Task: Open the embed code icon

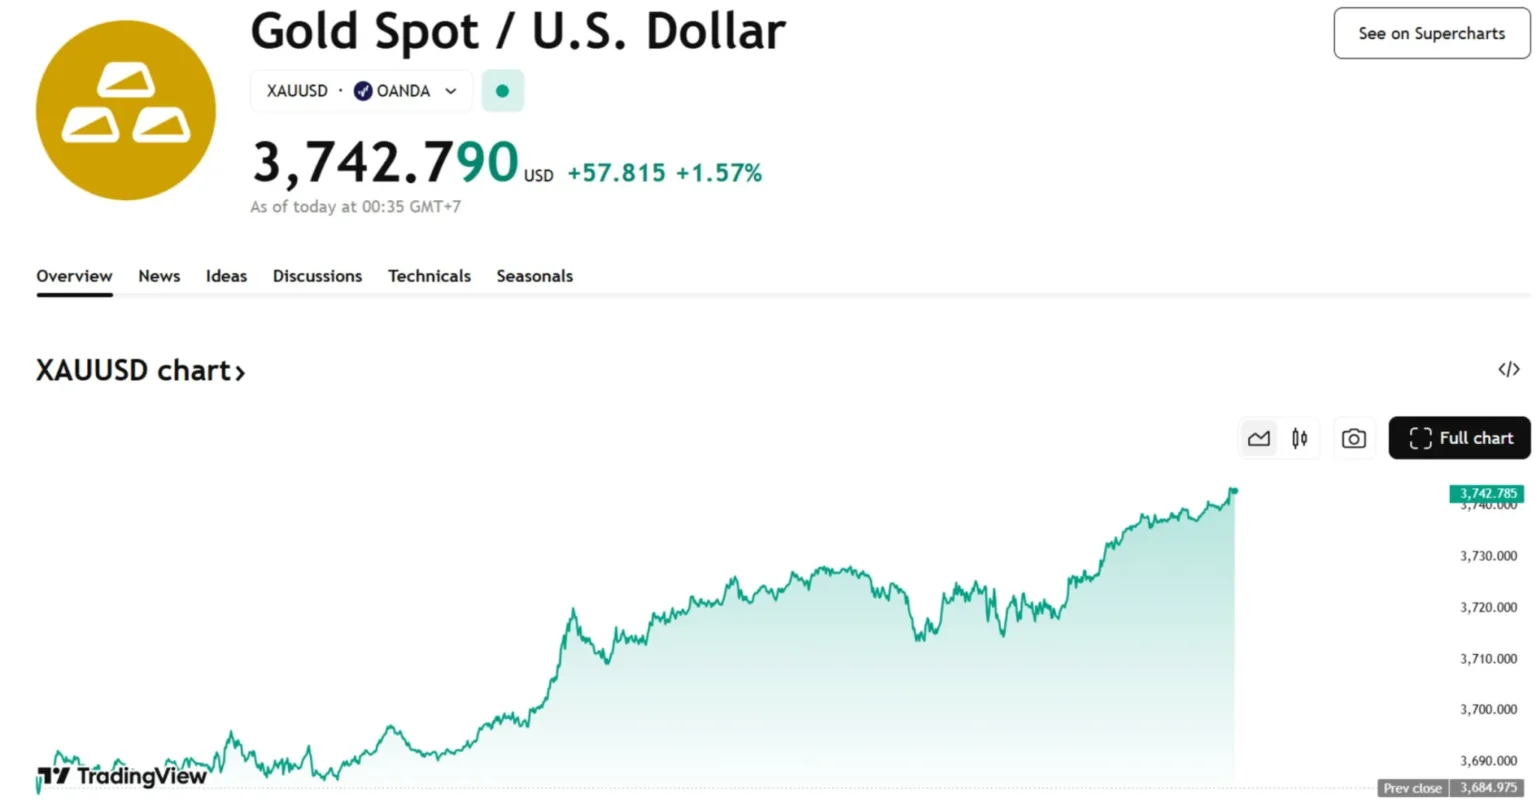Action: tap(1508, 370)
